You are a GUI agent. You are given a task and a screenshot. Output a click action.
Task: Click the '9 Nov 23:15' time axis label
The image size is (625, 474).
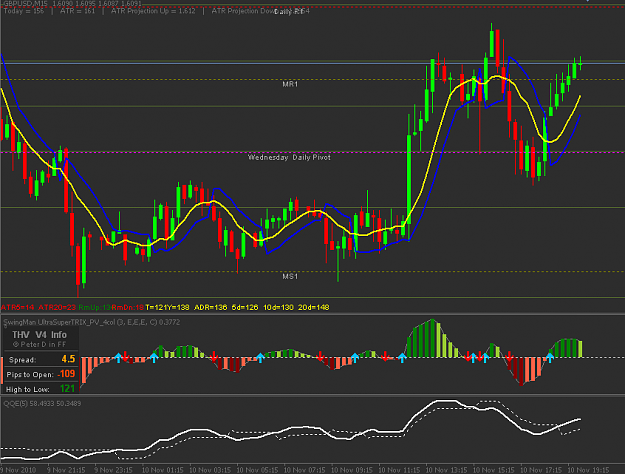[113, 470]
